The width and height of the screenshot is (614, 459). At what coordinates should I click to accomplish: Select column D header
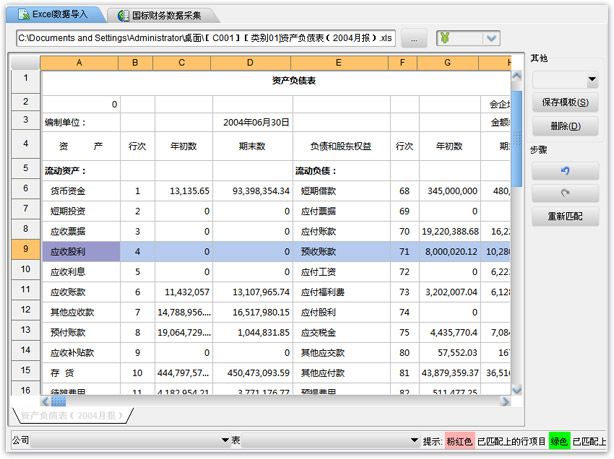click(251, 63)
